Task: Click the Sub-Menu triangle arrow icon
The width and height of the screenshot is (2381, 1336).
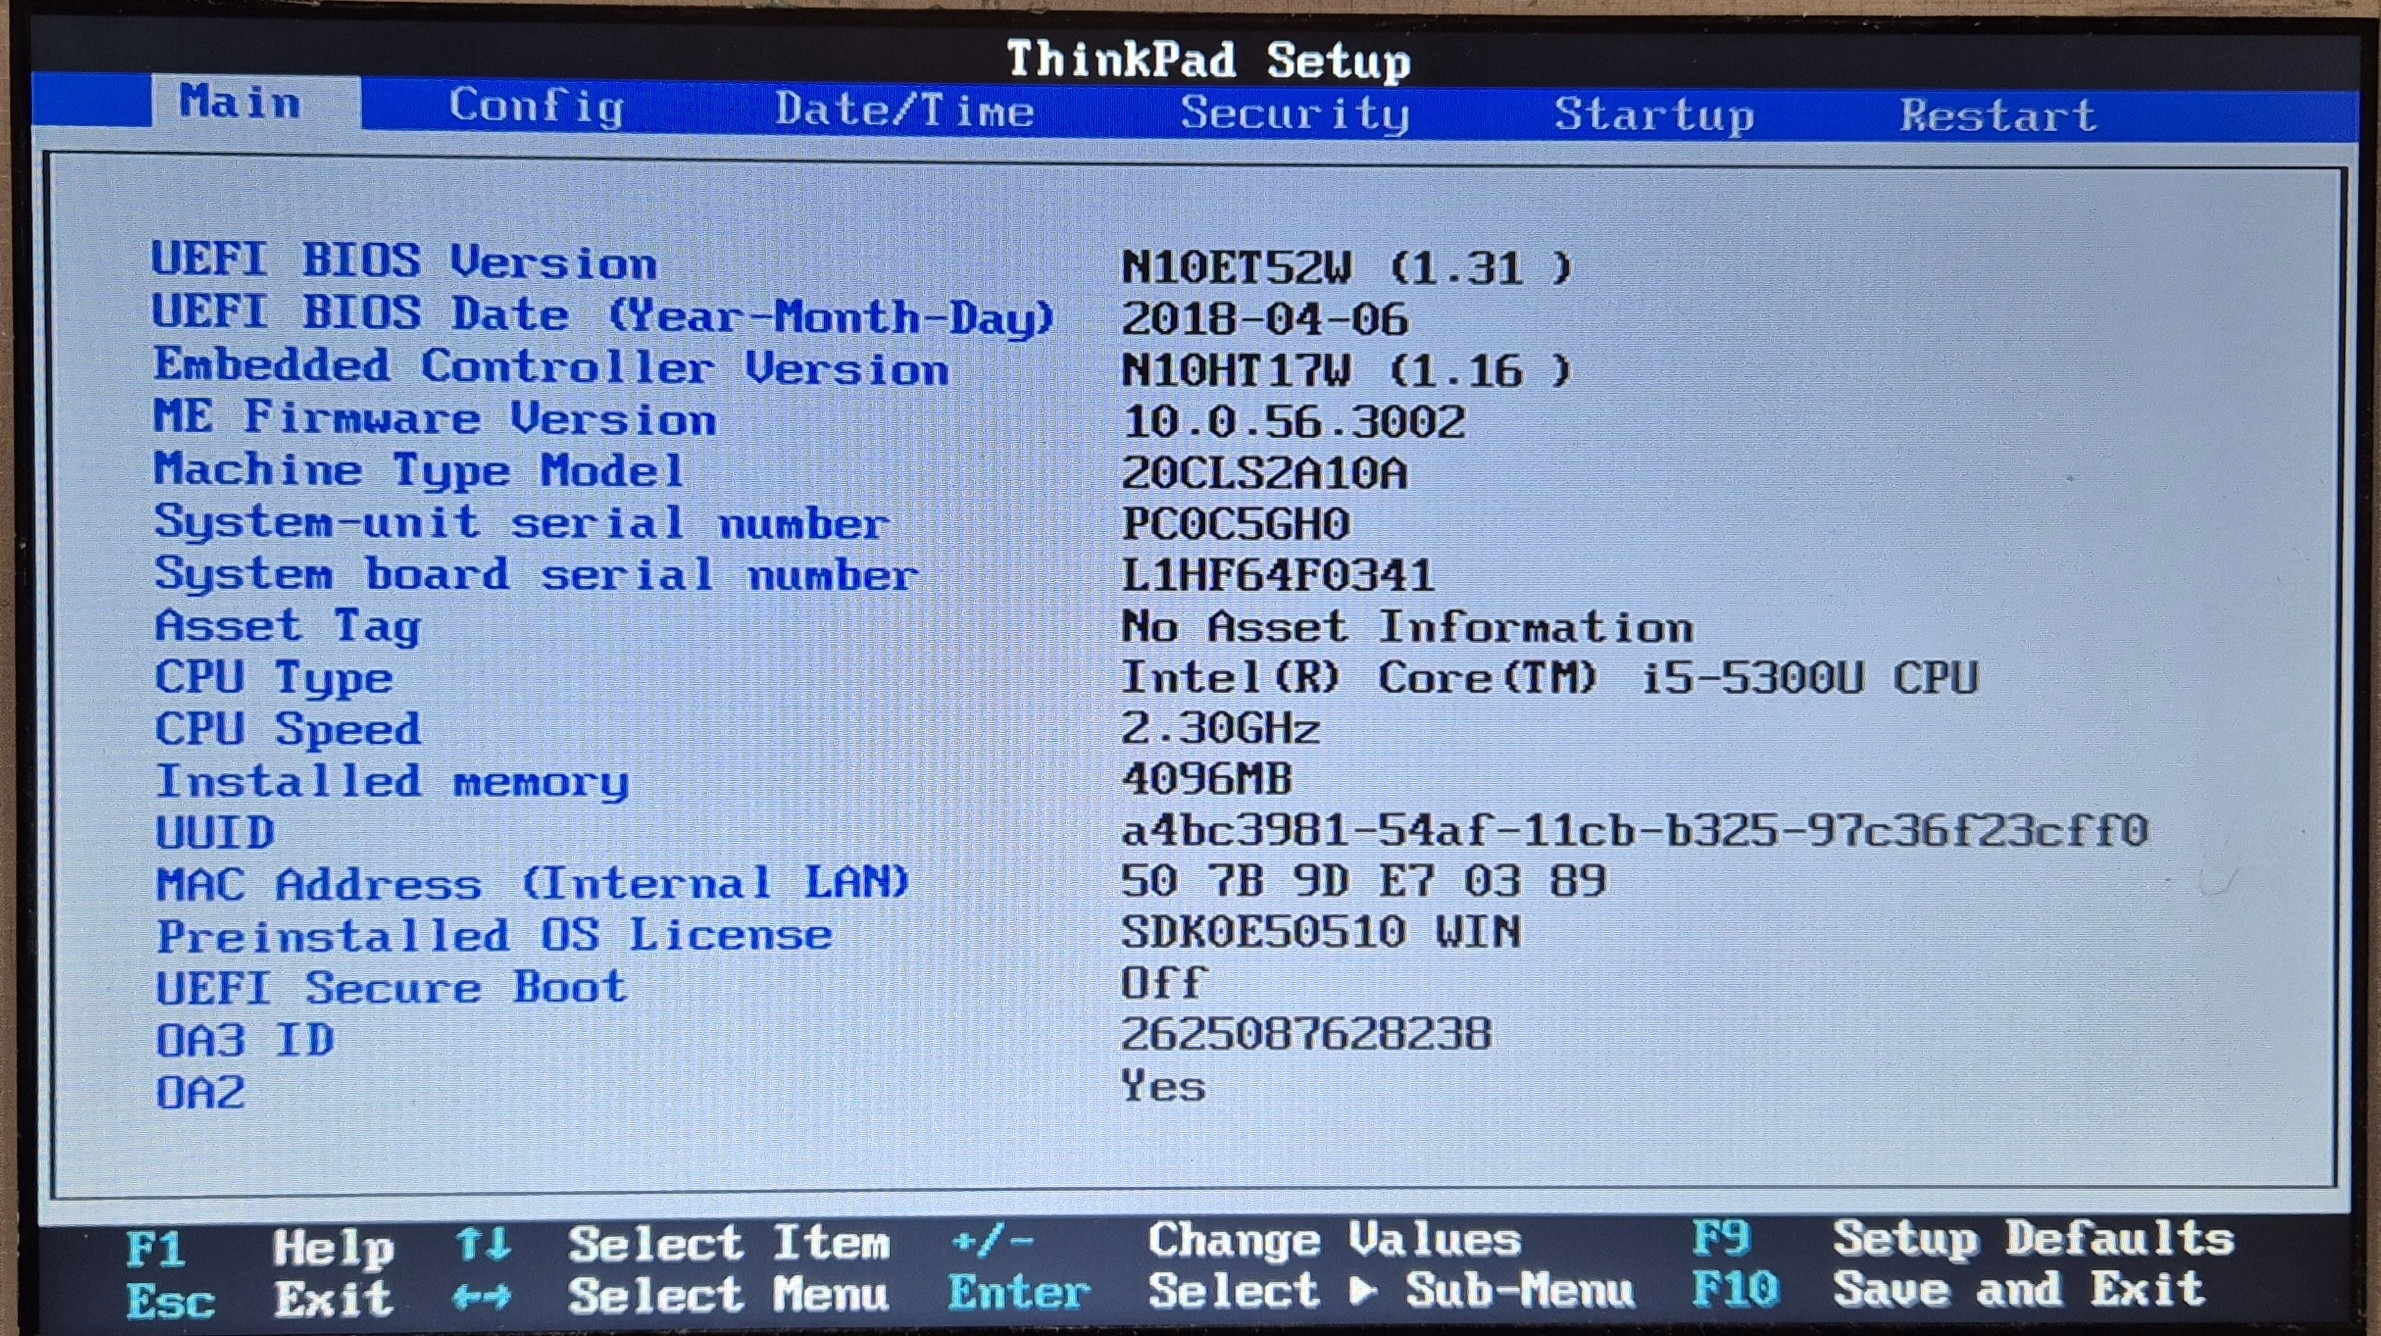Action: [x=1361, y=1291]
